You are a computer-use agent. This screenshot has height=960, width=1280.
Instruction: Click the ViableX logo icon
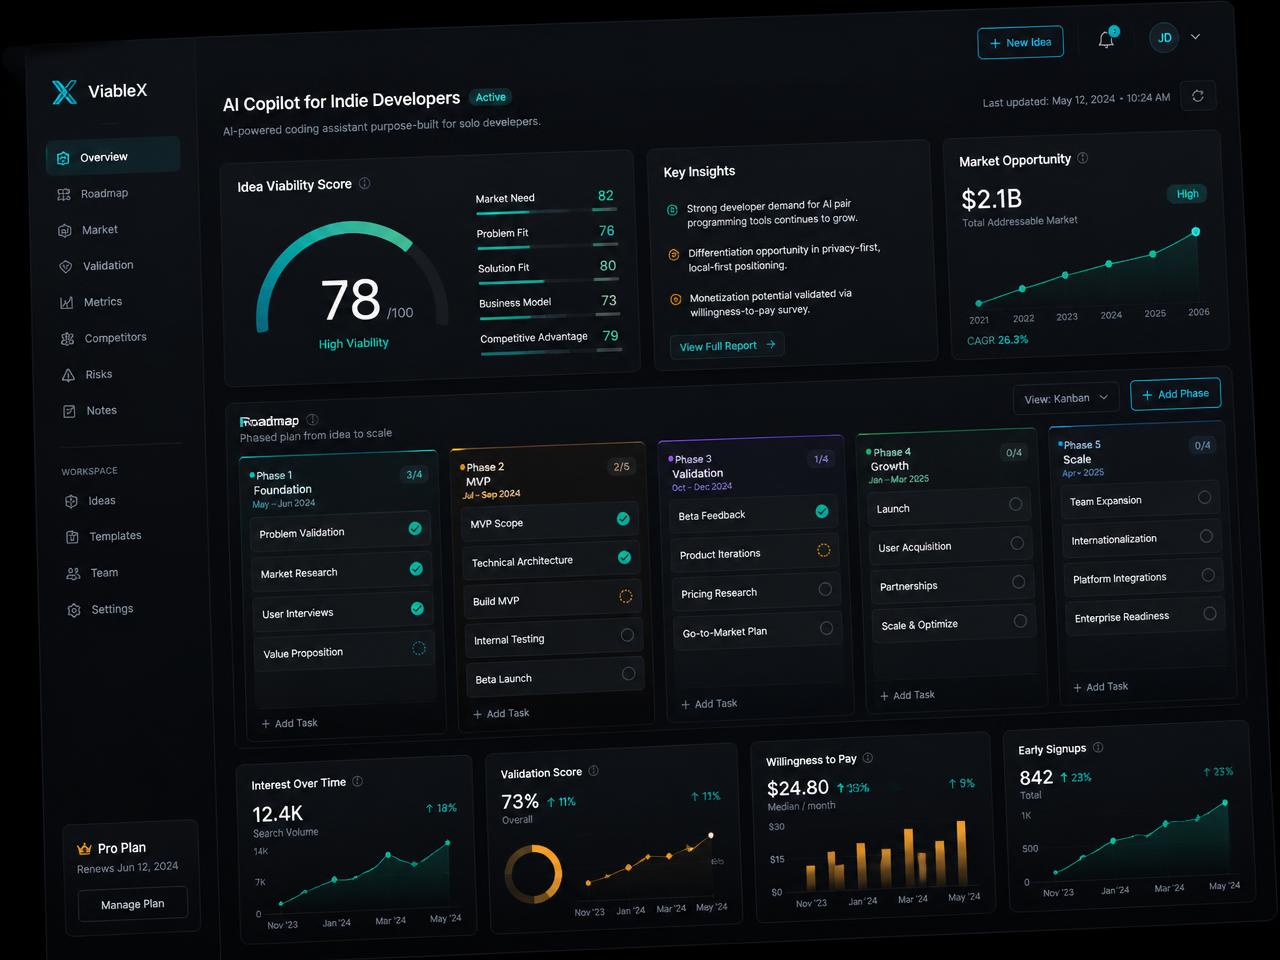point(64,92)
